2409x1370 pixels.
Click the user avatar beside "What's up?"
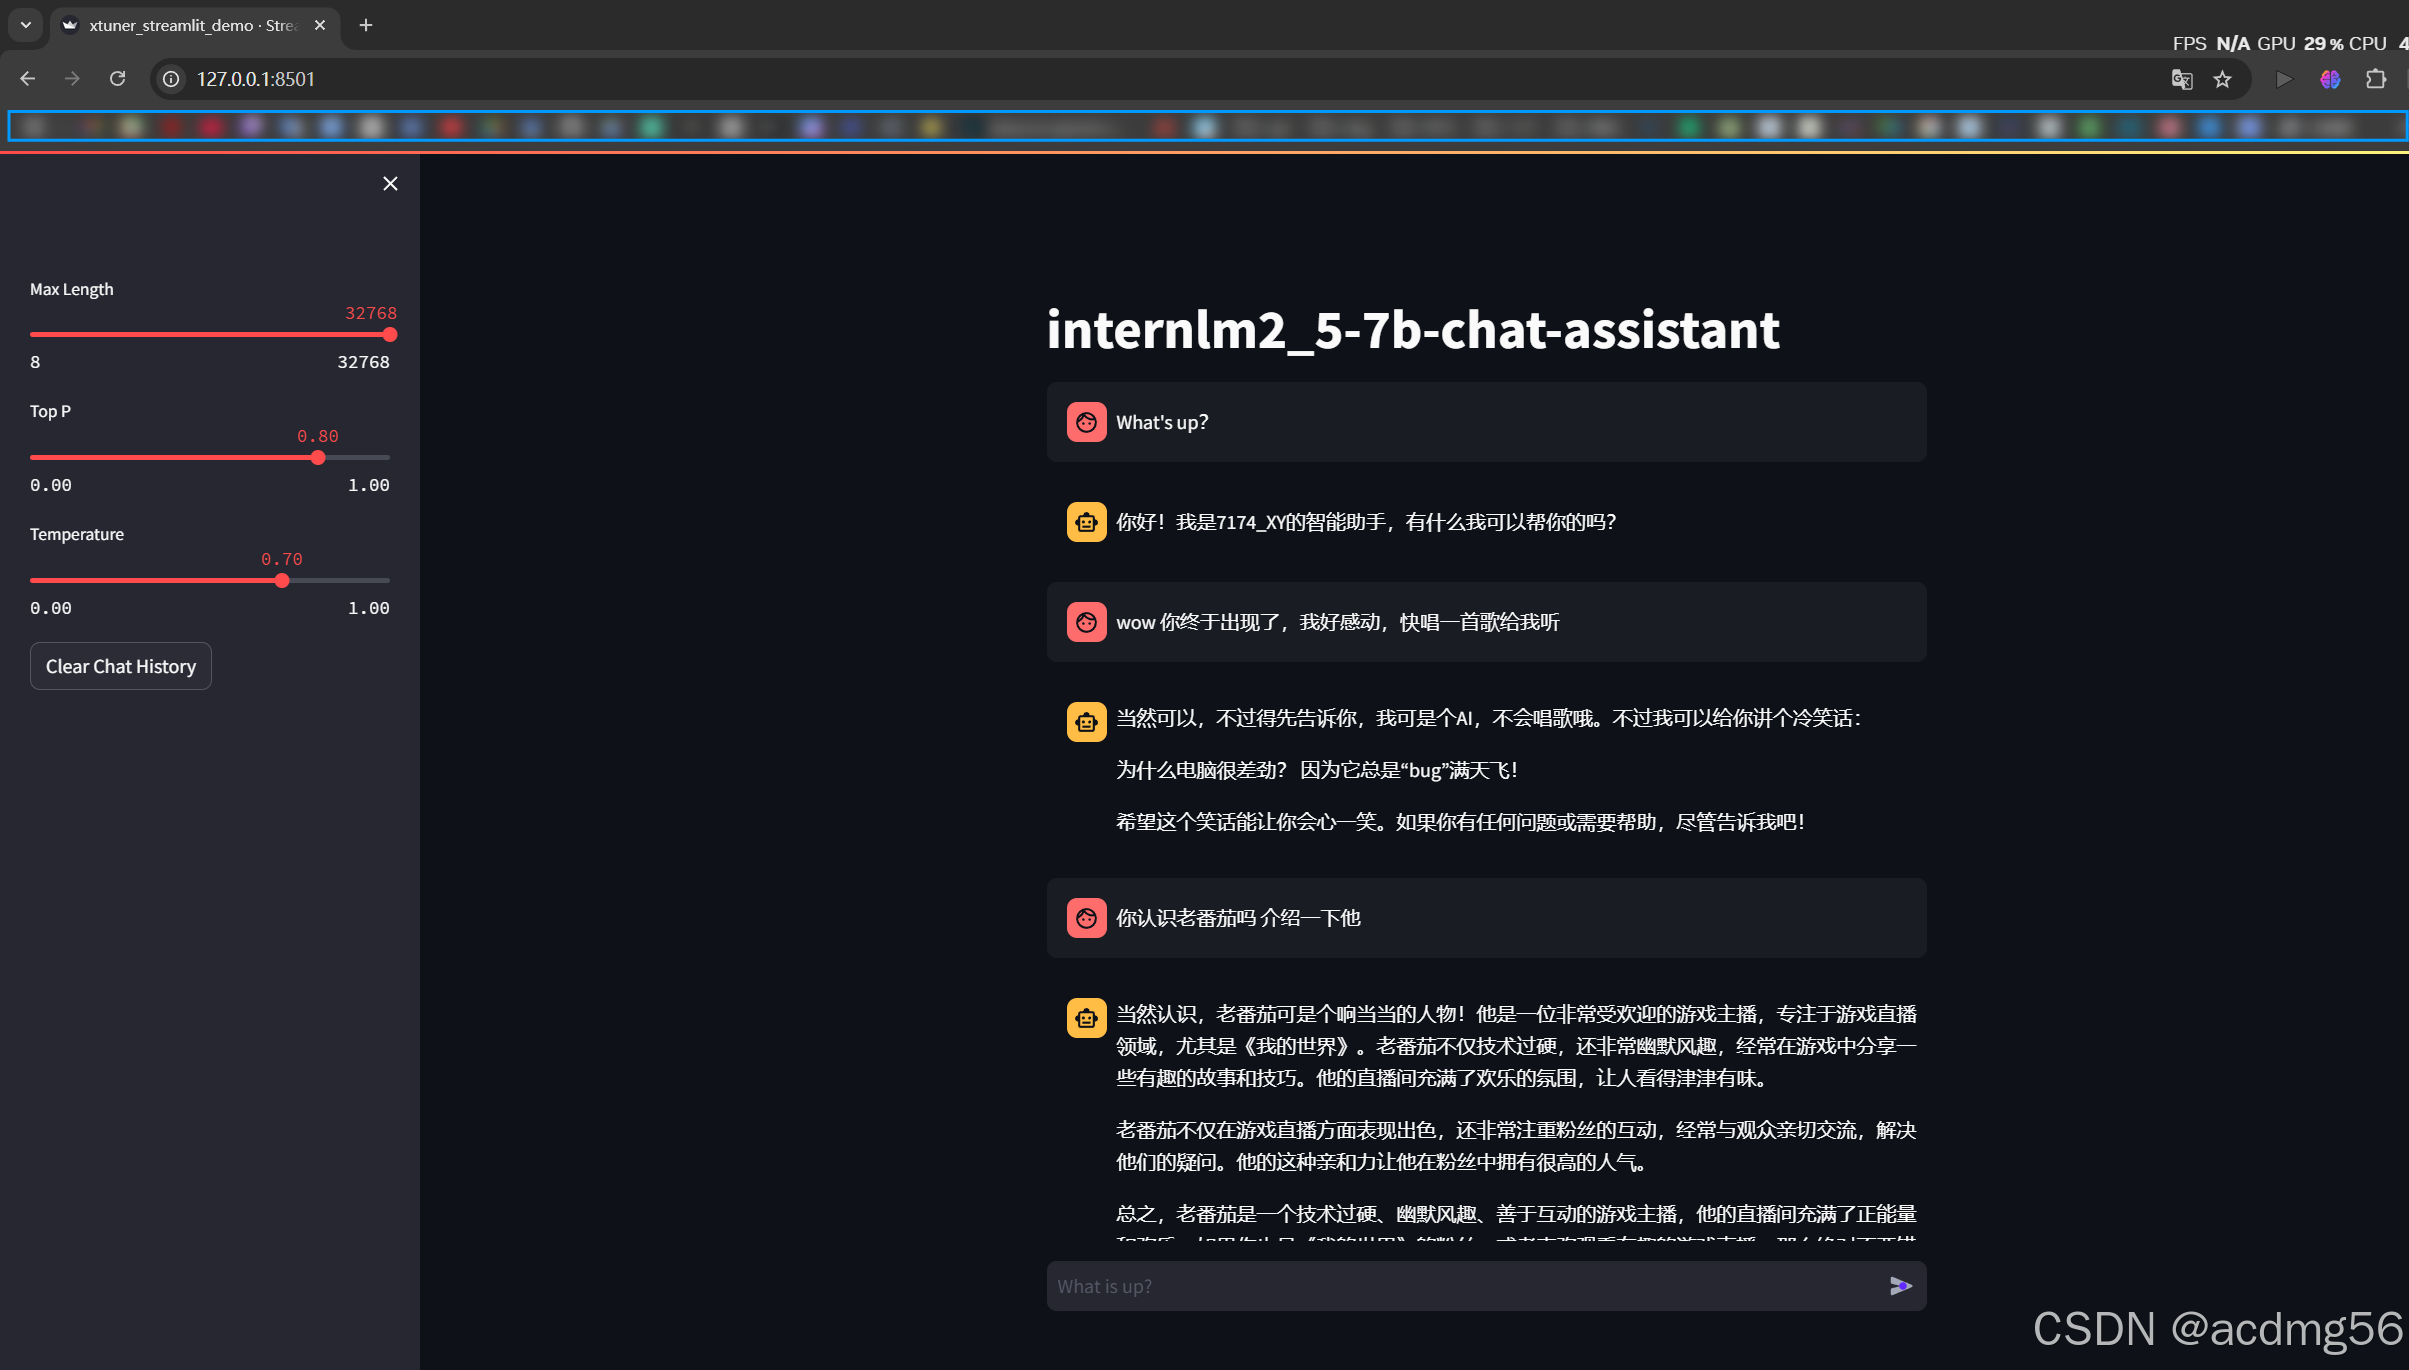pos(1086,422)
